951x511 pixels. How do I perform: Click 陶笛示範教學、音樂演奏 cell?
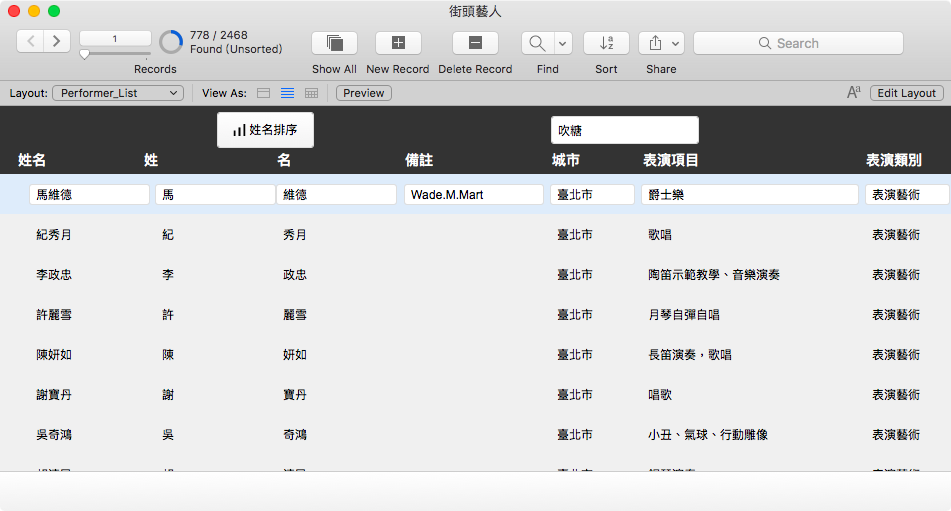(x=714, y=275)
